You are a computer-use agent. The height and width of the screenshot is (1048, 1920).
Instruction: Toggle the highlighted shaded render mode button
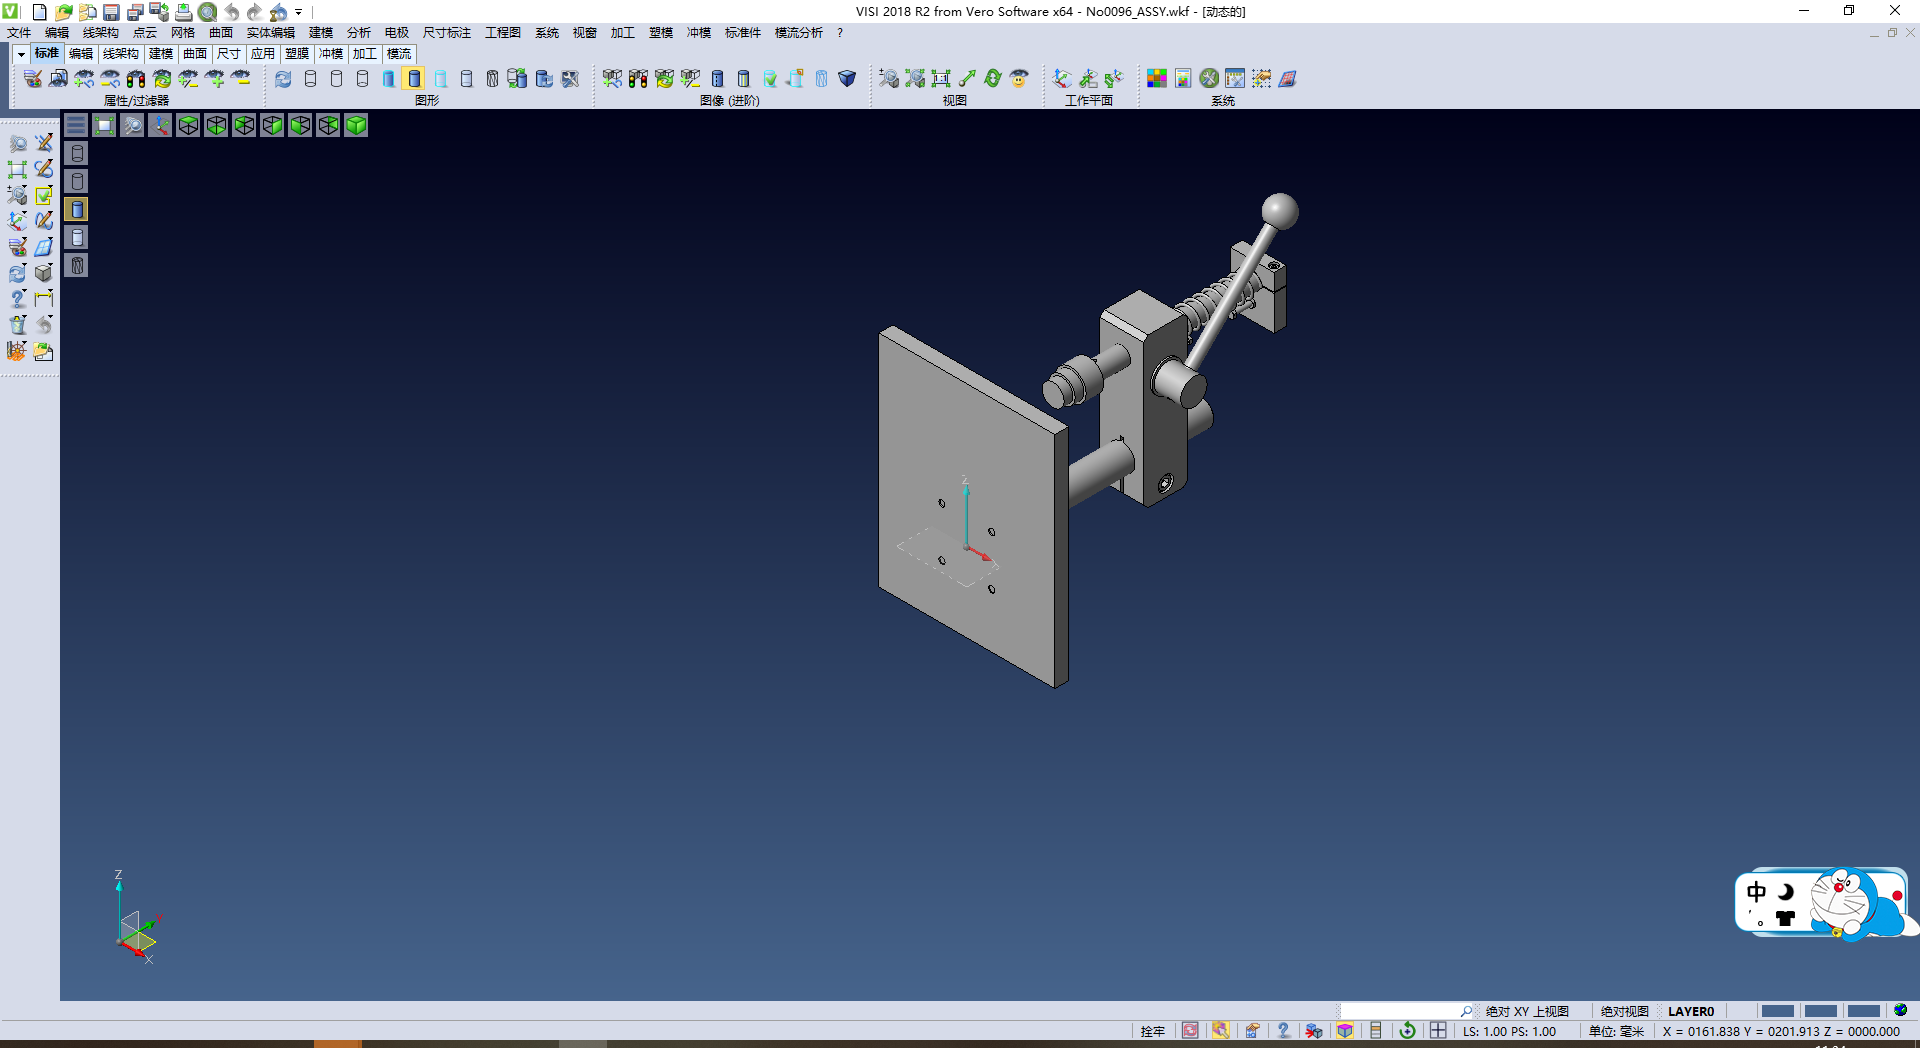point(414,79)
